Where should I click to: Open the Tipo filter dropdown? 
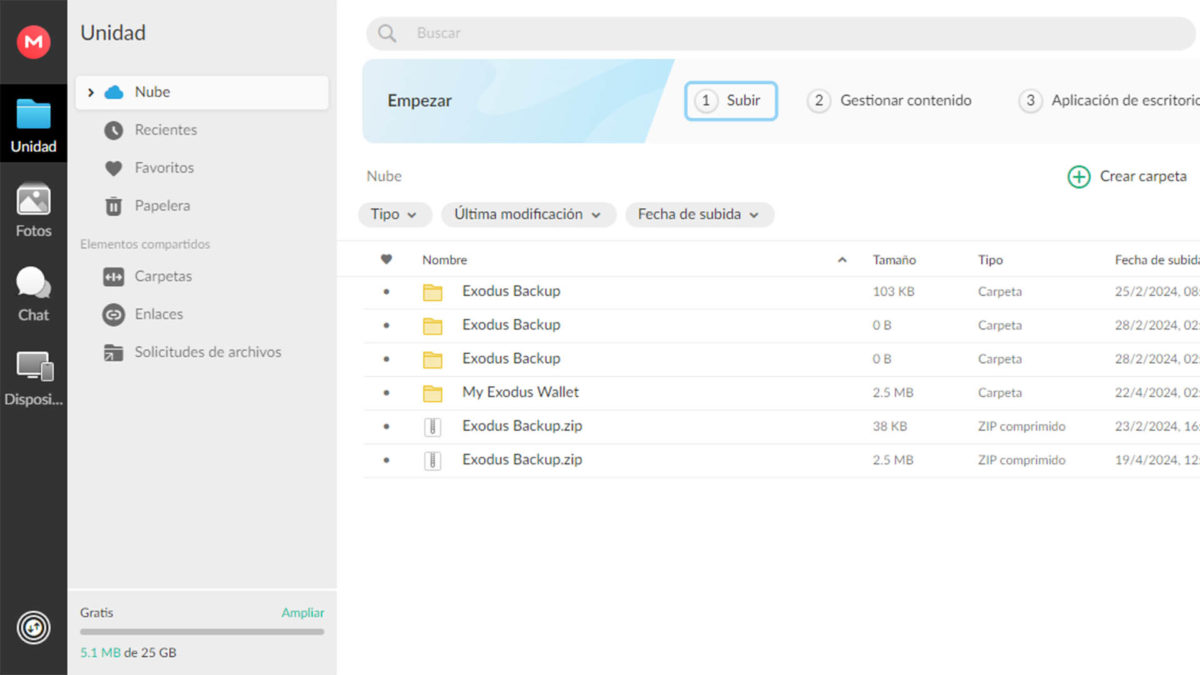(395, 214)
